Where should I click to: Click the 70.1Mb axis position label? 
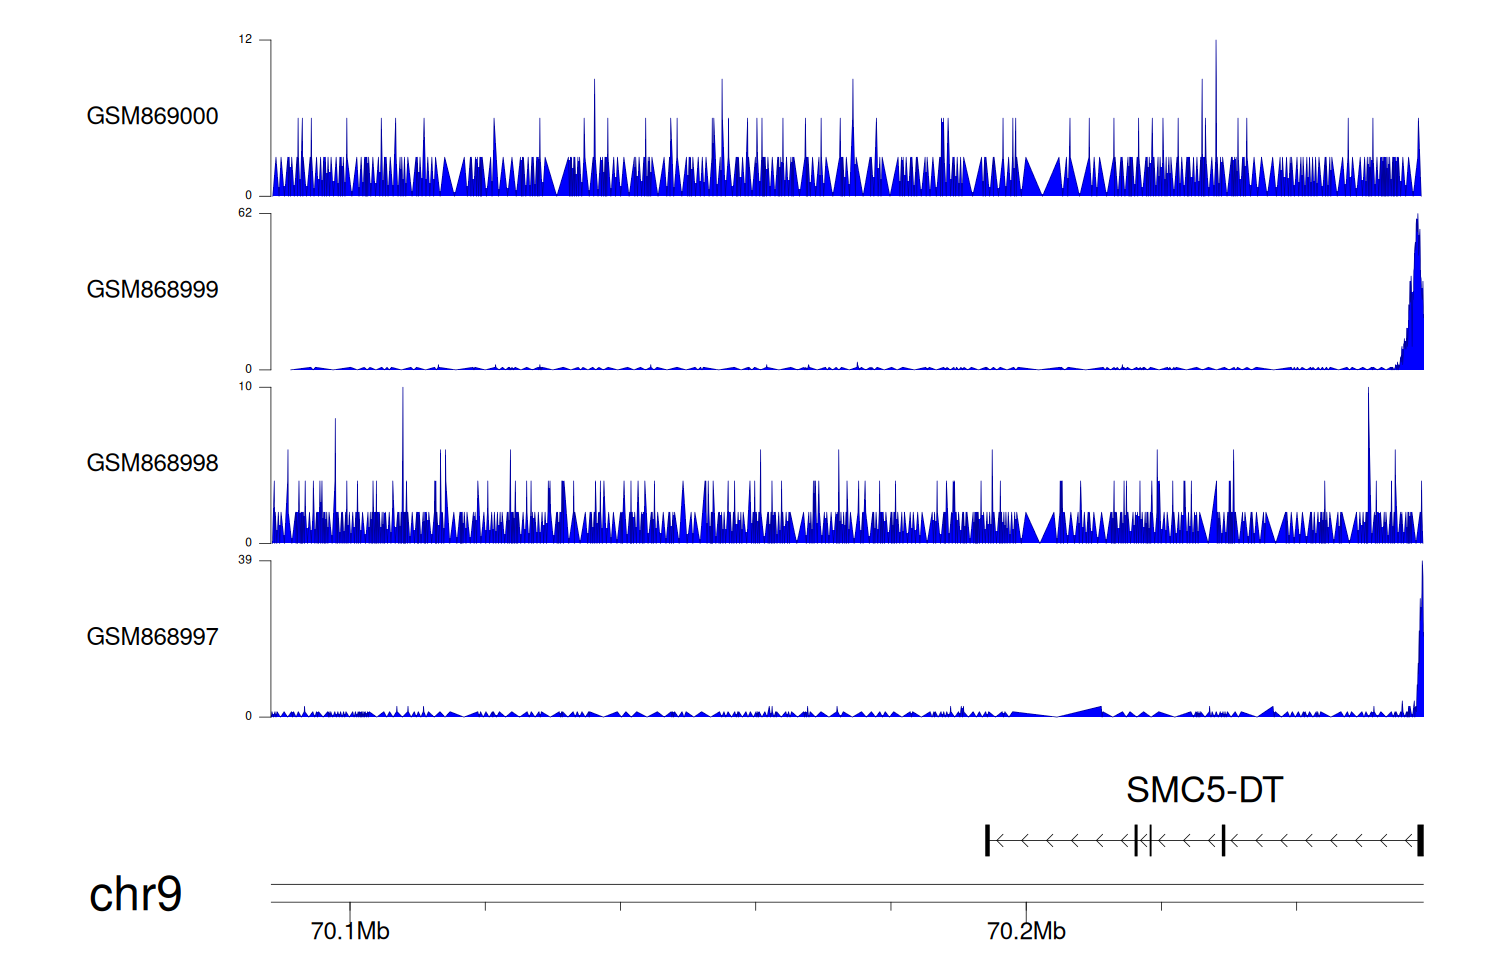click(350, 931)
